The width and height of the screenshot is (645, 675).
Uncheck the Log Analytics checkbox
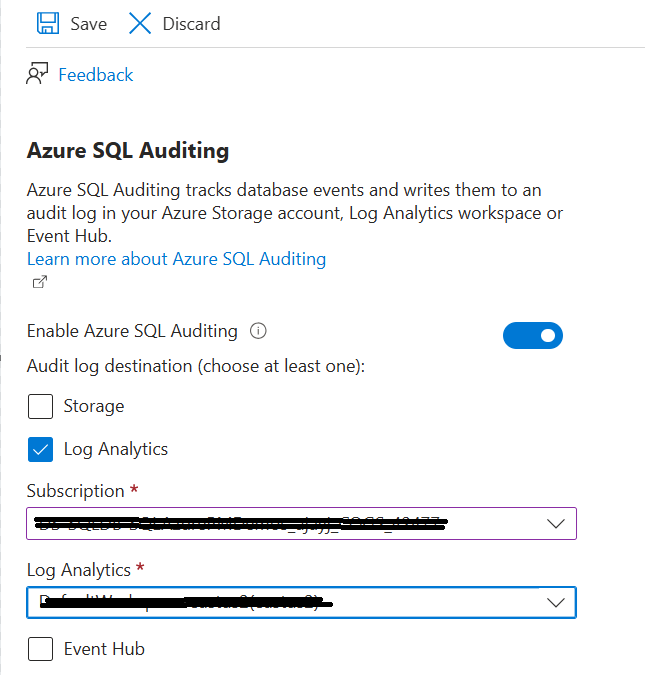point(40,449)
